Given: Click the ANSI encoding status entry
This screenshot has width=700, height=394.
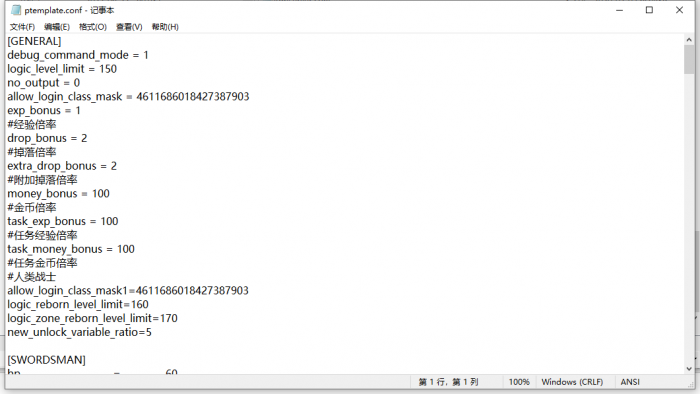Looking at the screenshot, I should [630, 382].
